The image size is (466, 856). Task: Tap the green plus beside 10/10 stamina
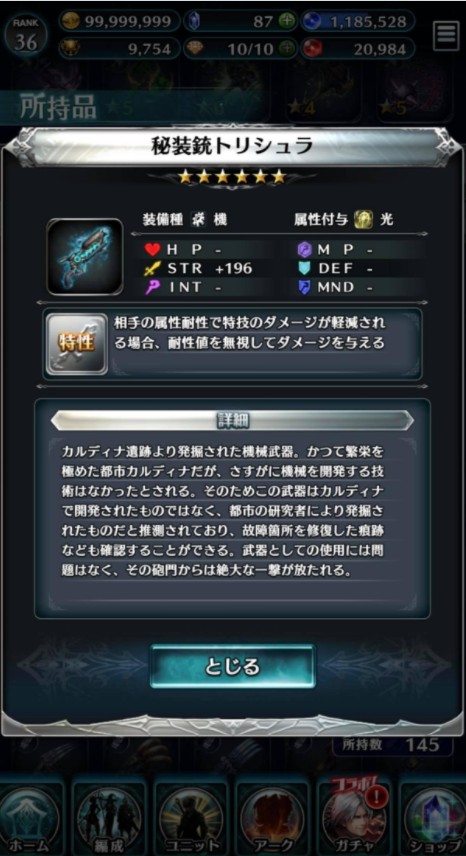[x=287, y=49]
